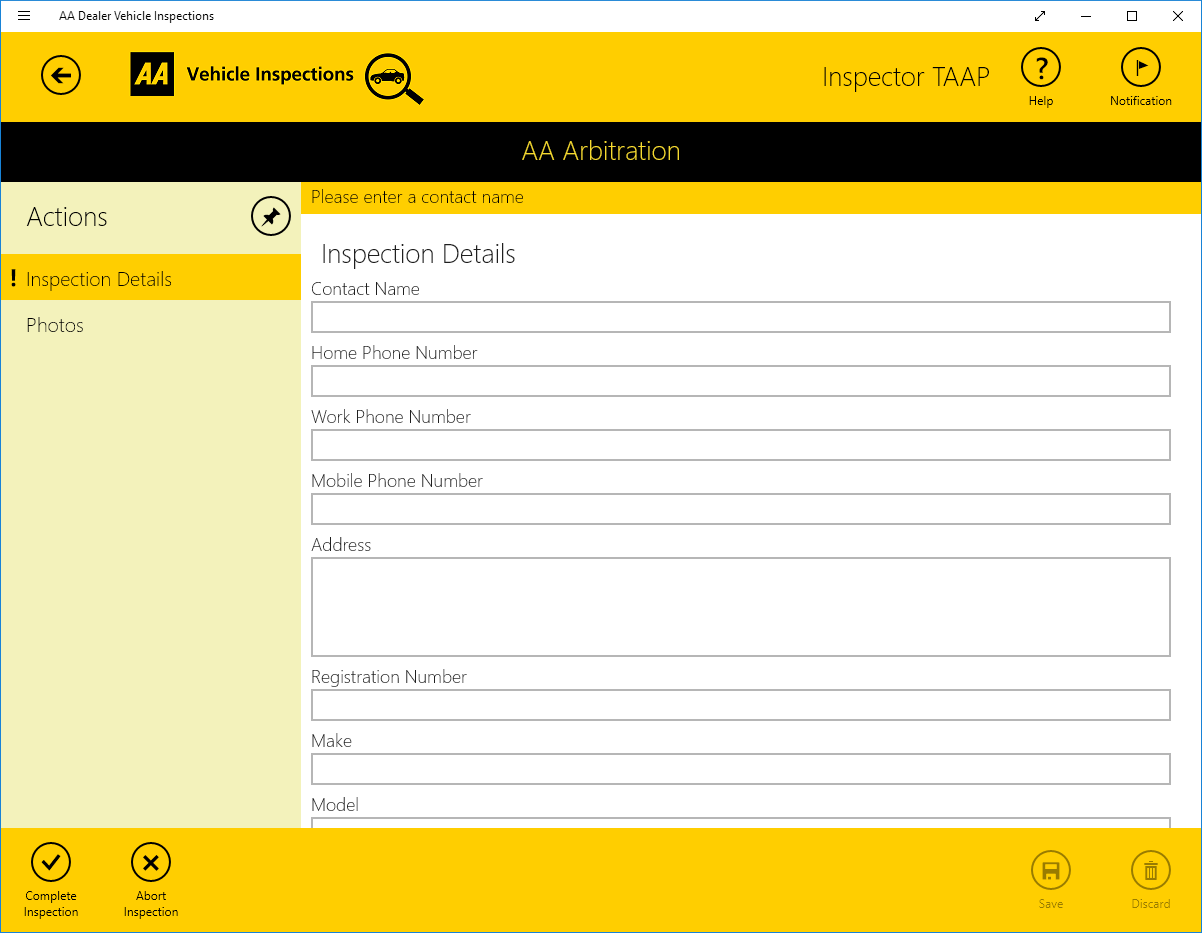Click the Model label
The image size is (1202, 933).
point(335,805)
